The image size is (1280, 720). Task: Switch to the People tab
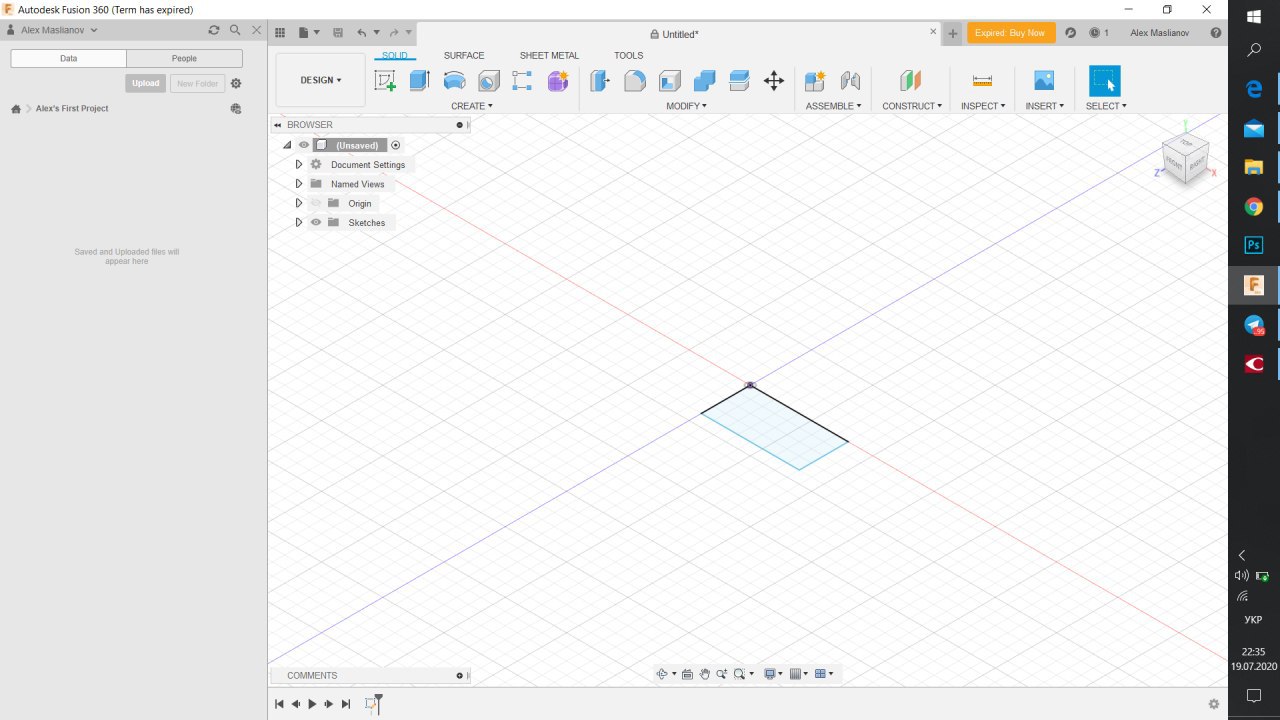[x=185, y=58]
